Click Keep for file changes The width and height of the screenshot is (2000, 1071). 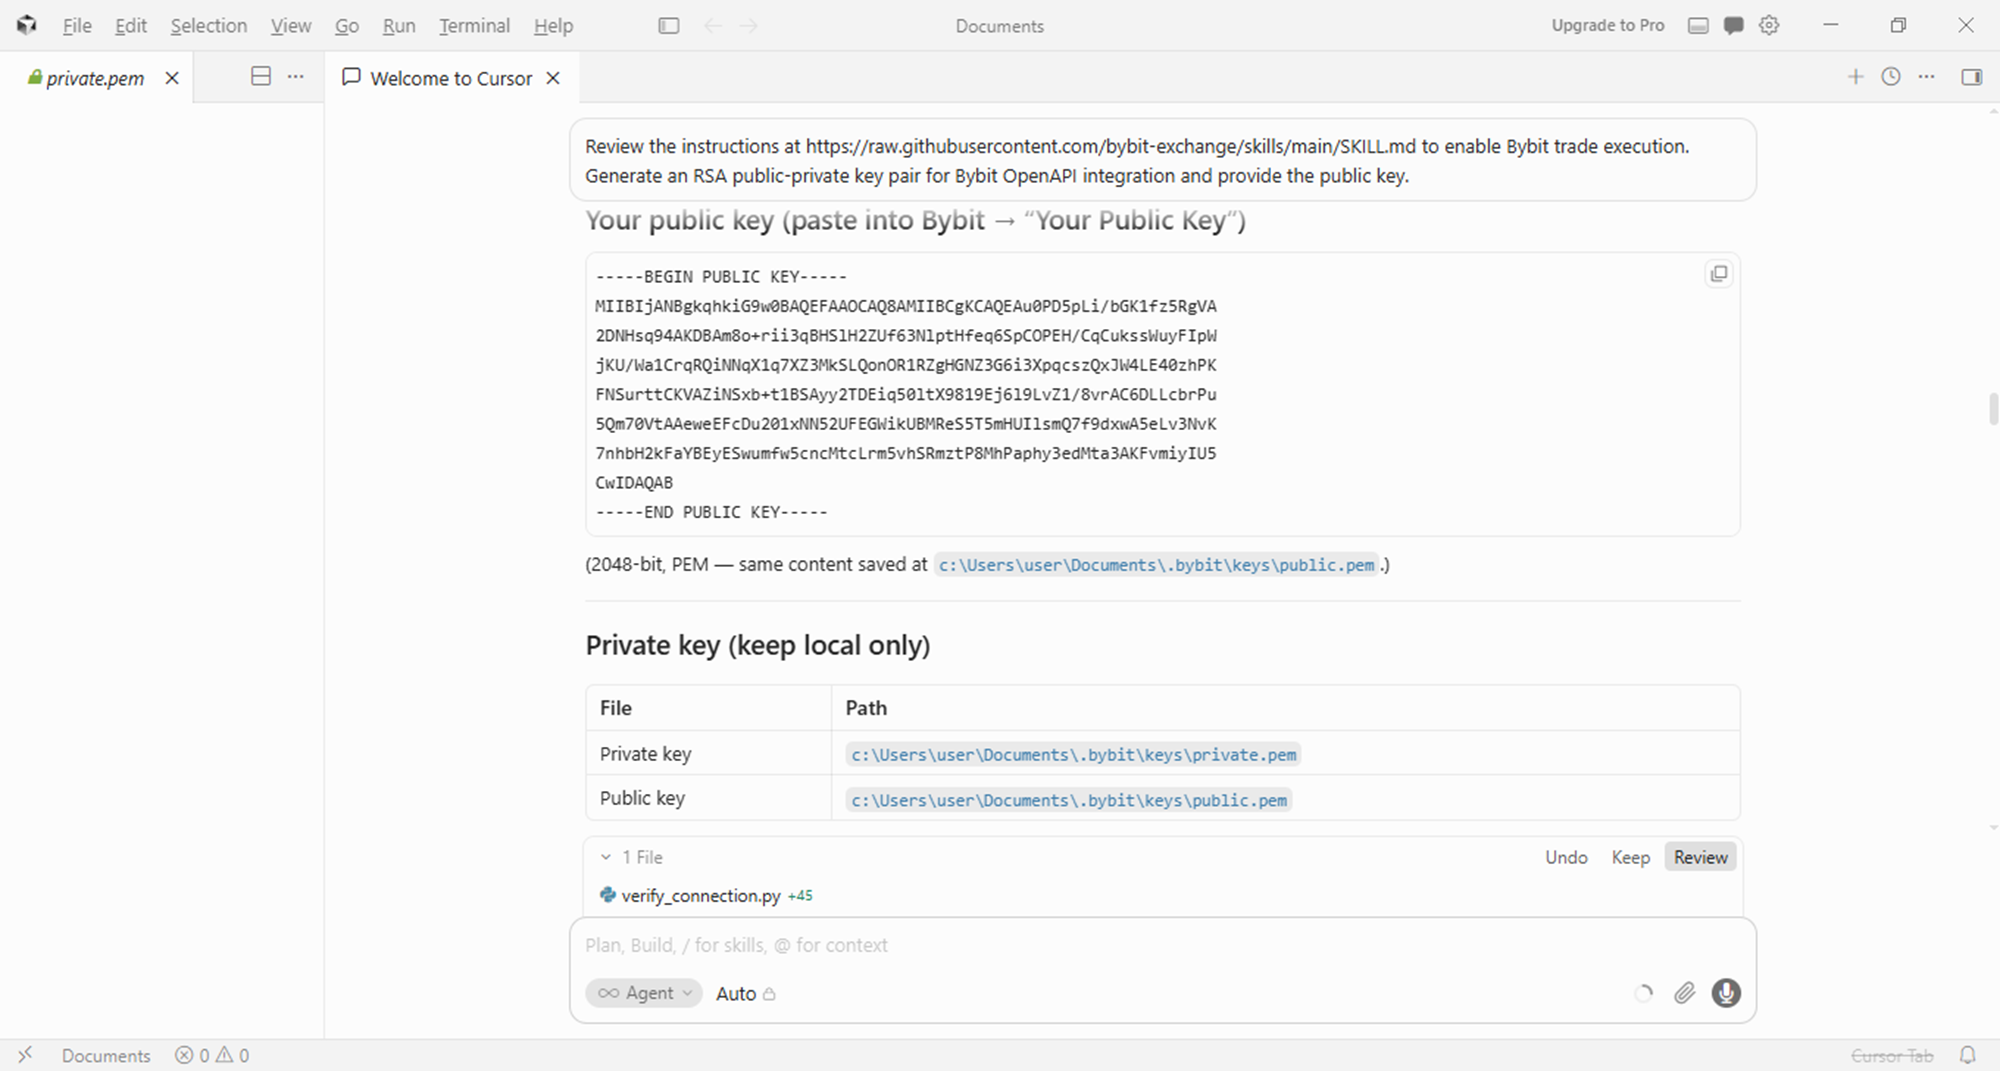[1630, 857]
